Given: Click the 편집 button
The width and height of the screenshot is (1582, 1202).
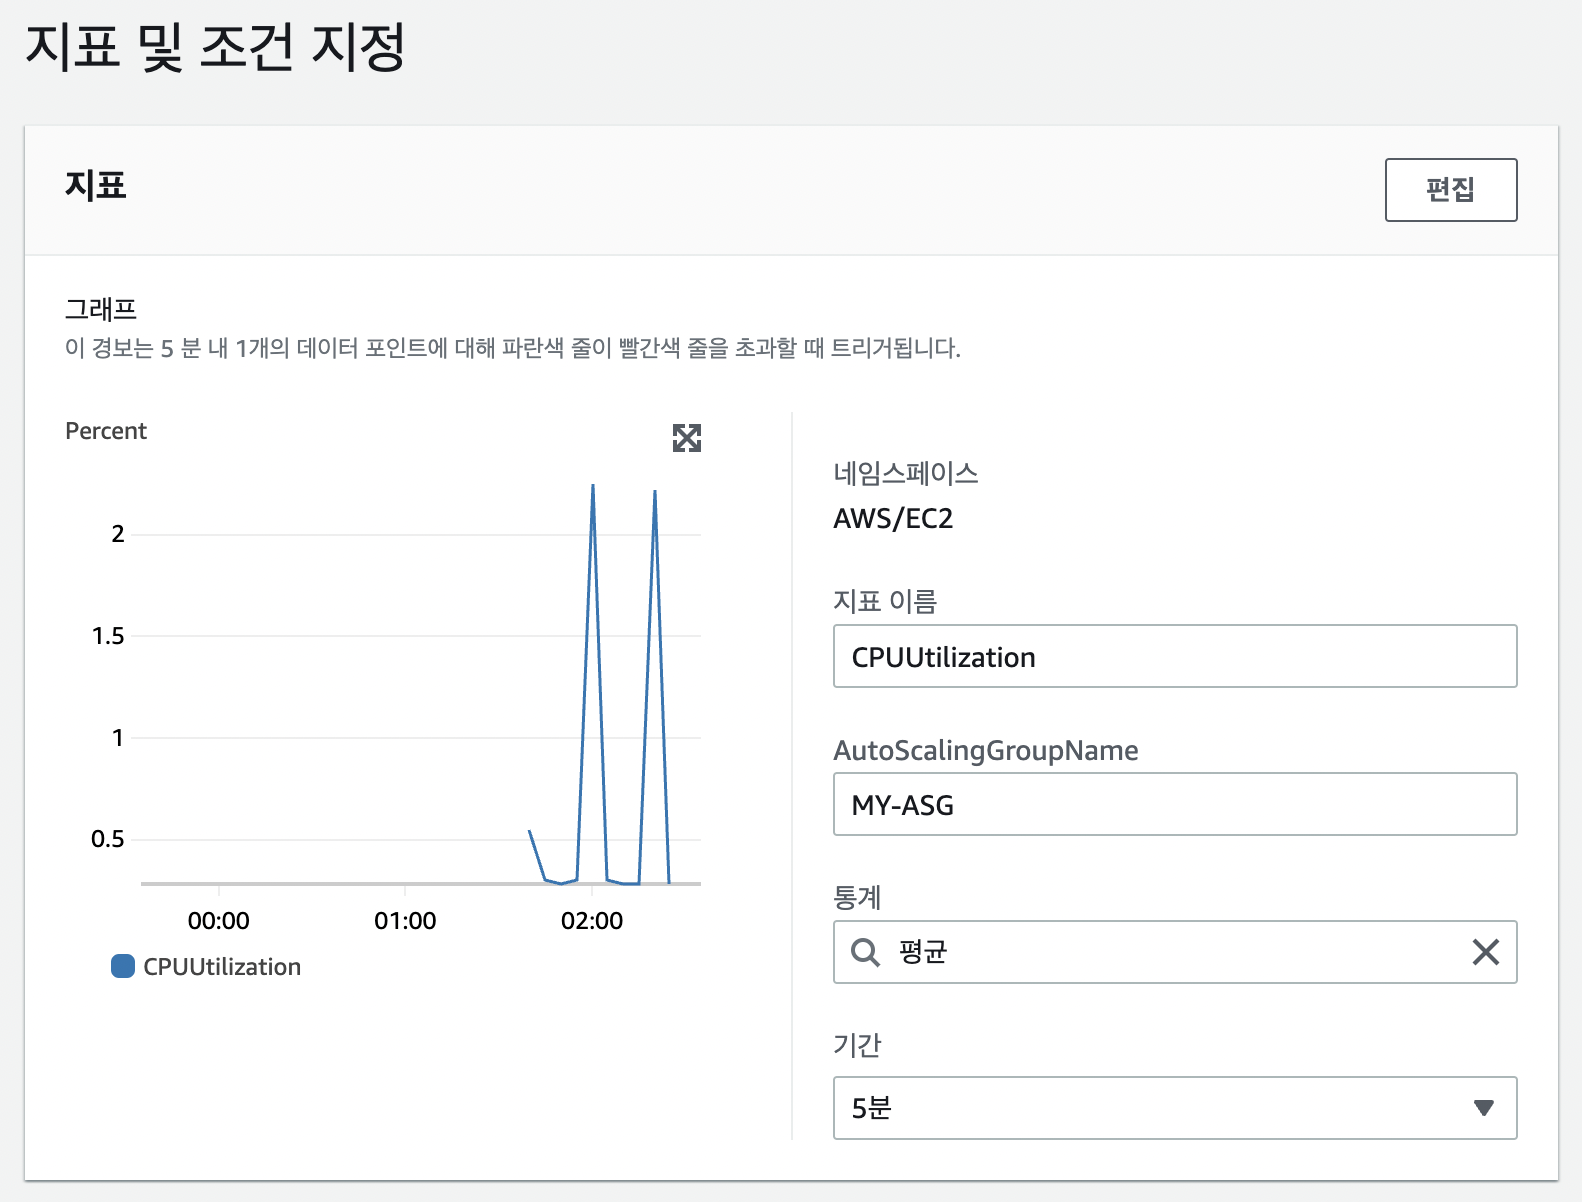Looking at the screenshot, I should coord(1450,190).
